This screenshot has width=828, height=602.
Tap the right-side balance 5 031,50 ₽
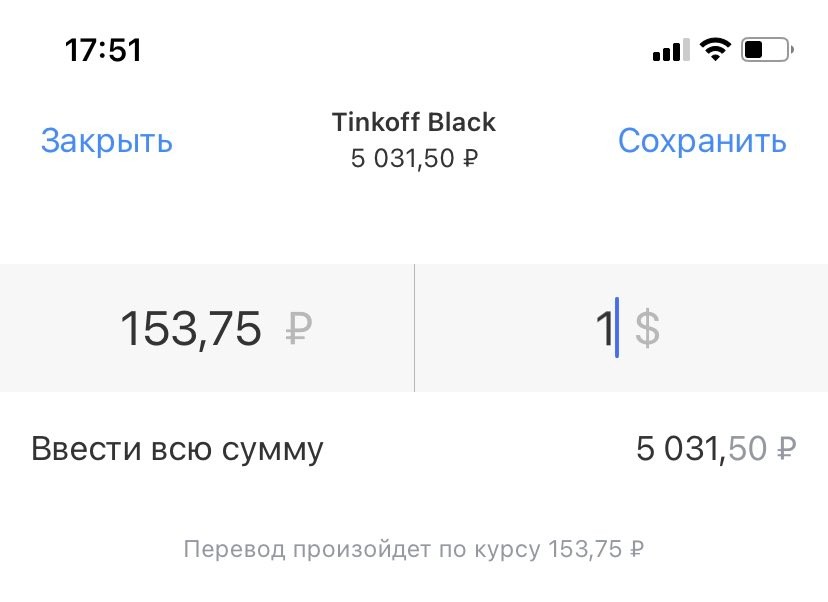717,449
